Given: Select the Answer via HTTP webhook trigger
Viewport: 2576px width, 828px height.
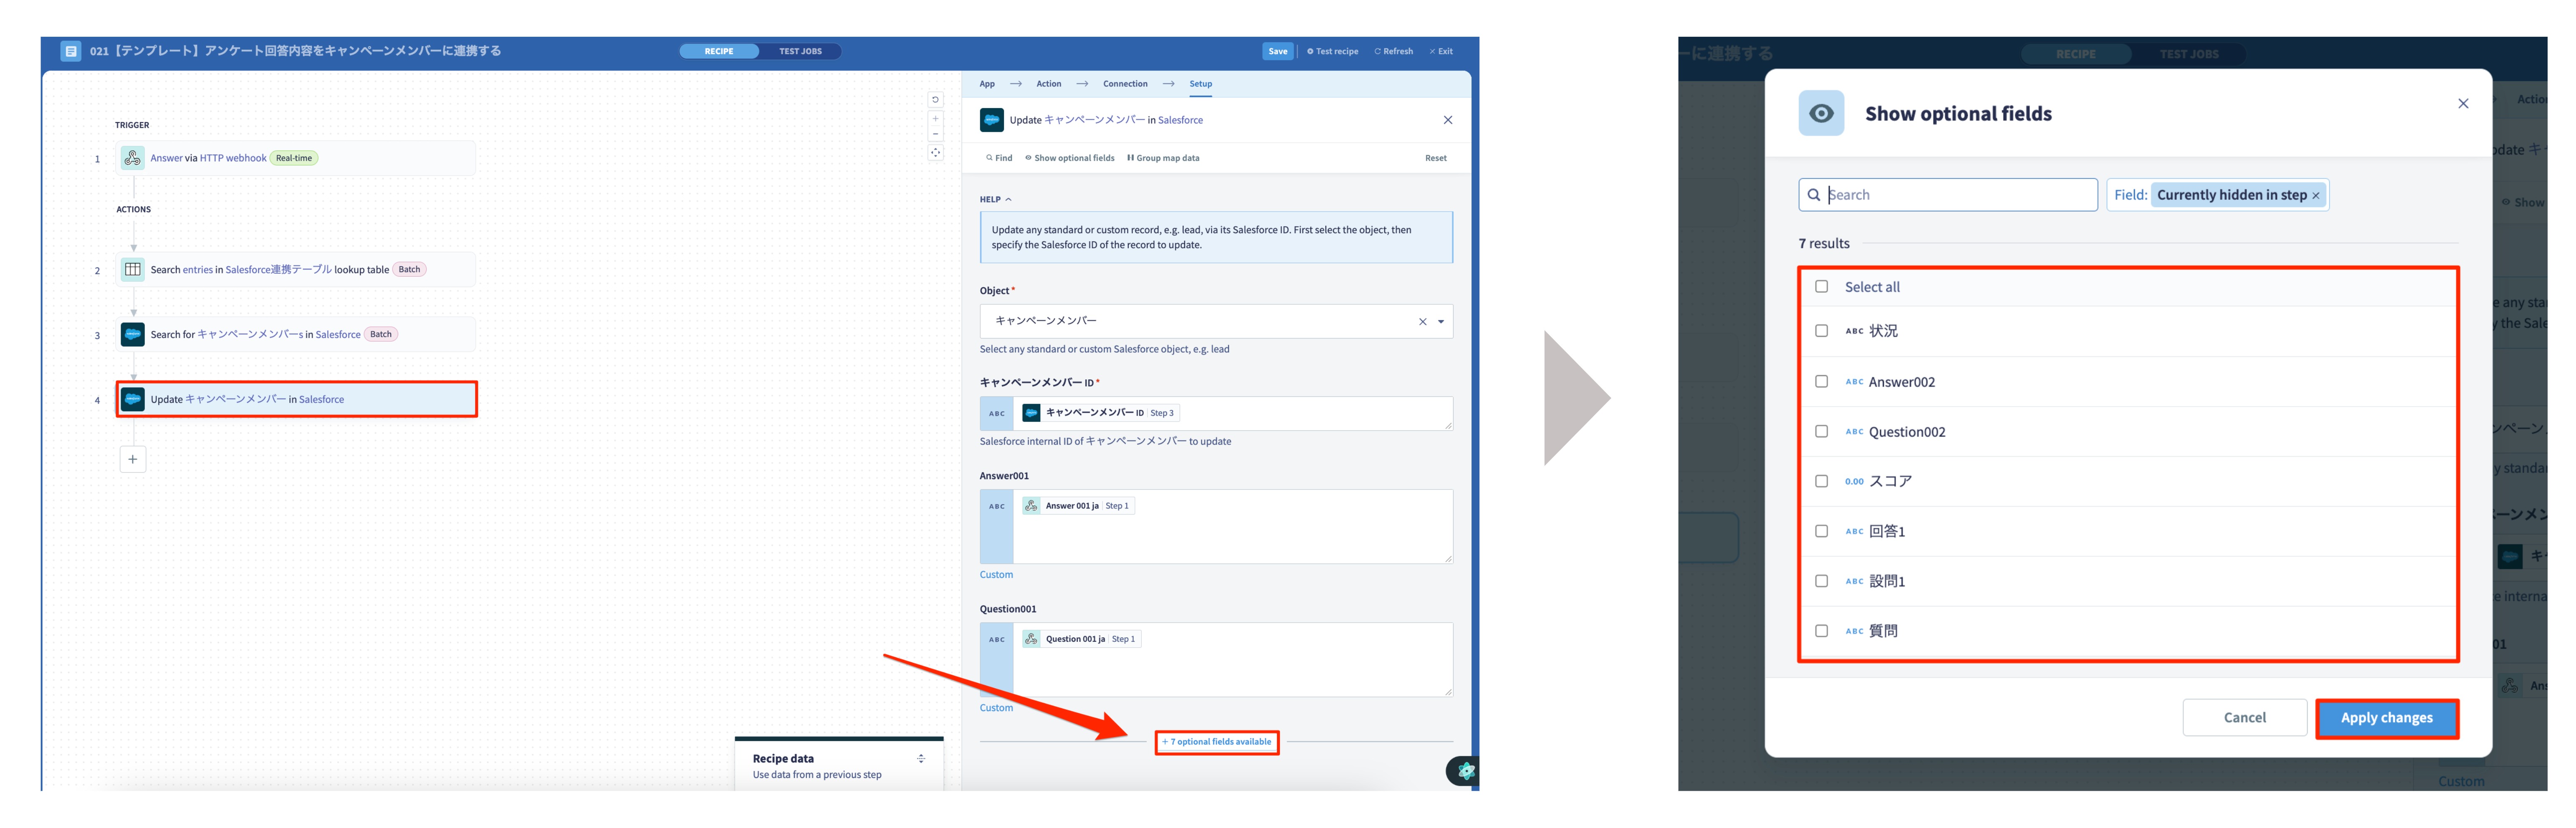Looking at the screenshot, I should point(296,158).
